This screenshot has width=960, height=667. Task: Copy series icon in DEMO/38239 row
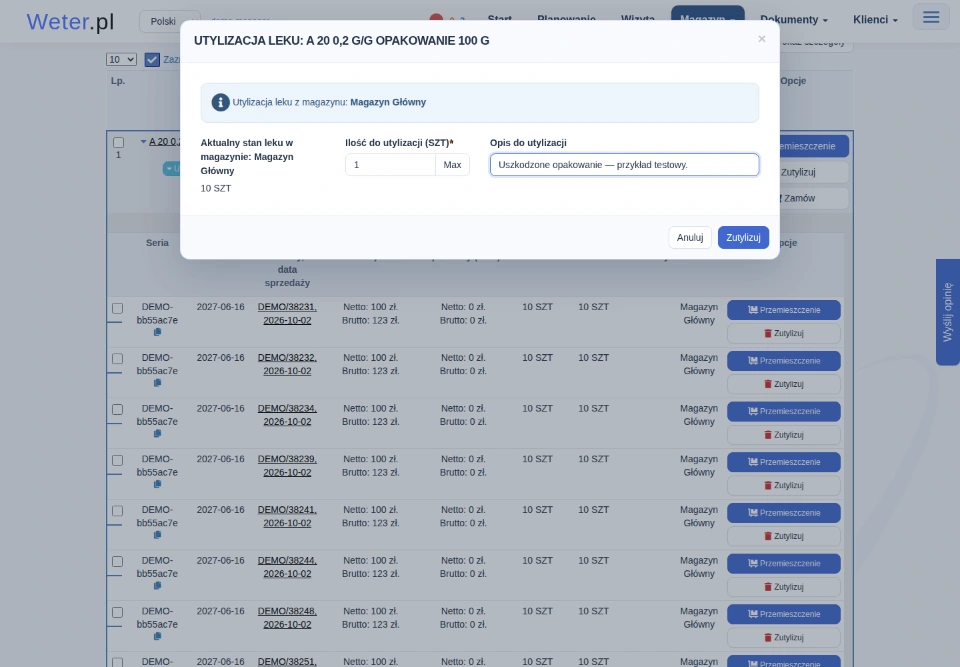coord(157,484)
